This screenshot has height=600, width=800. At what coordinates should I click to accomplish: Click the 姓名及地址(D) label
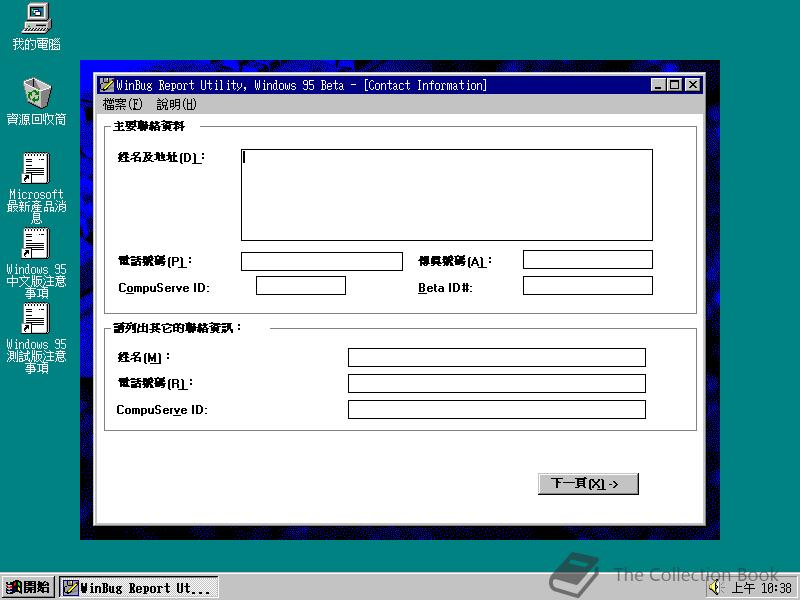(161, 157)
